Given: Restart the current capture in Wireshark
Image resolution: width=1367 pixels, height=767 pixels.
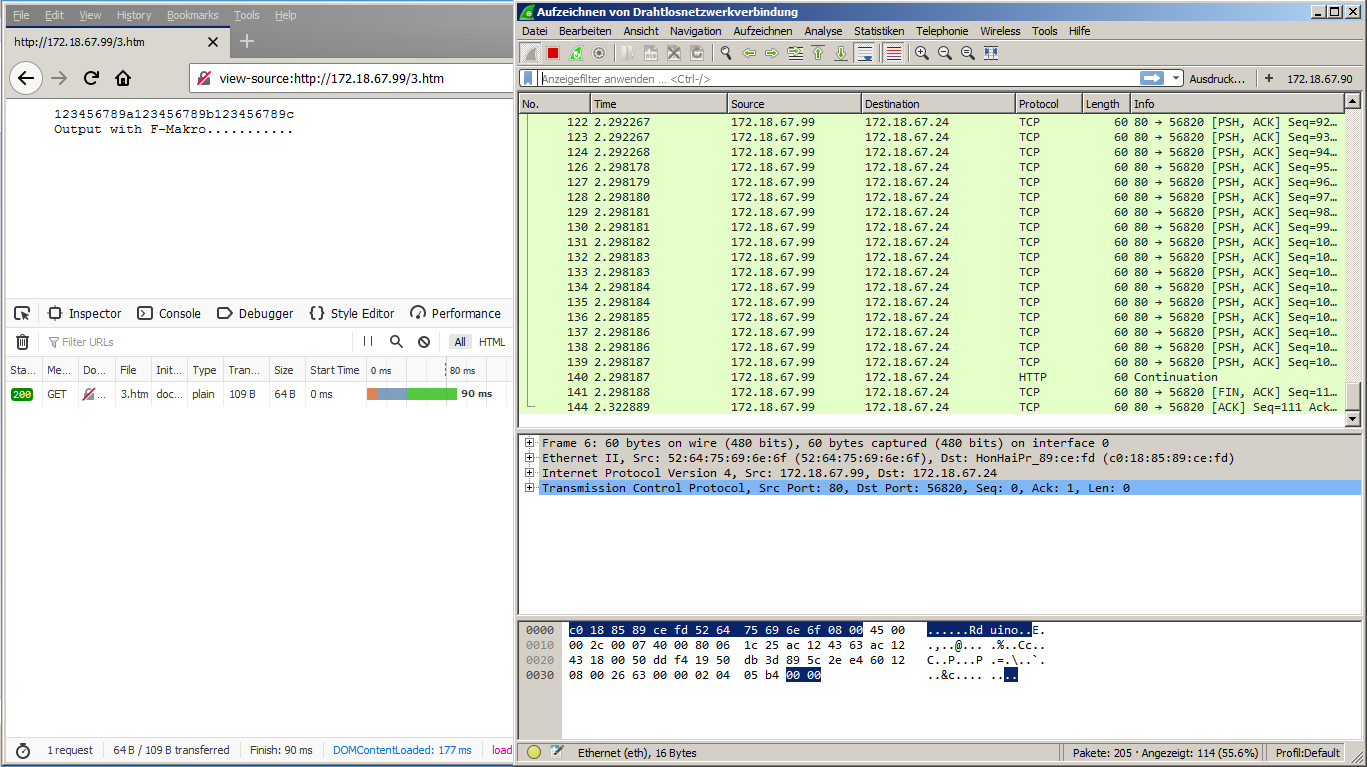Looking at the screenshot, I should 576,53.
